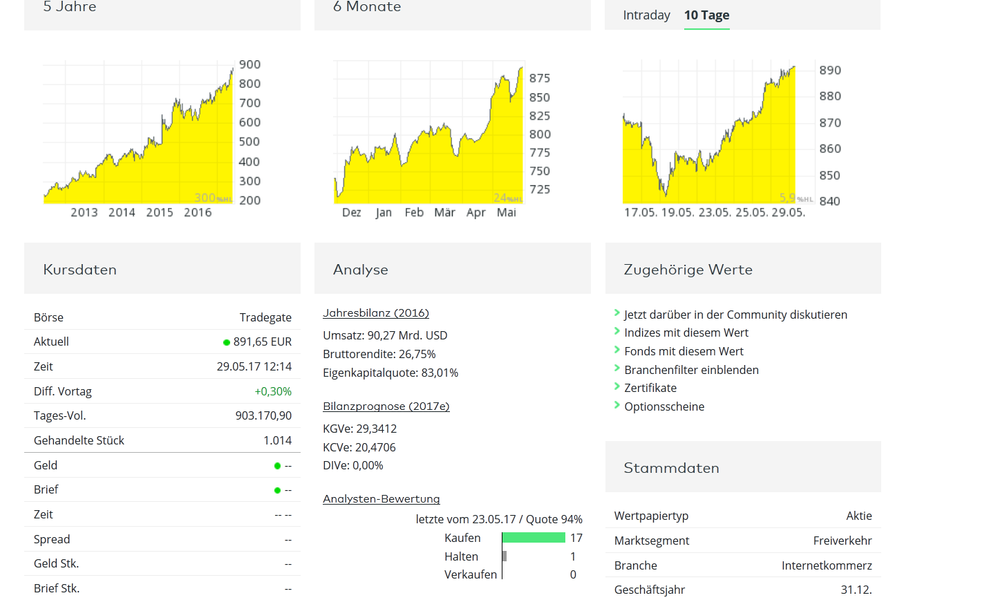Select the 10 Tage chart tab

coord(706,15)
